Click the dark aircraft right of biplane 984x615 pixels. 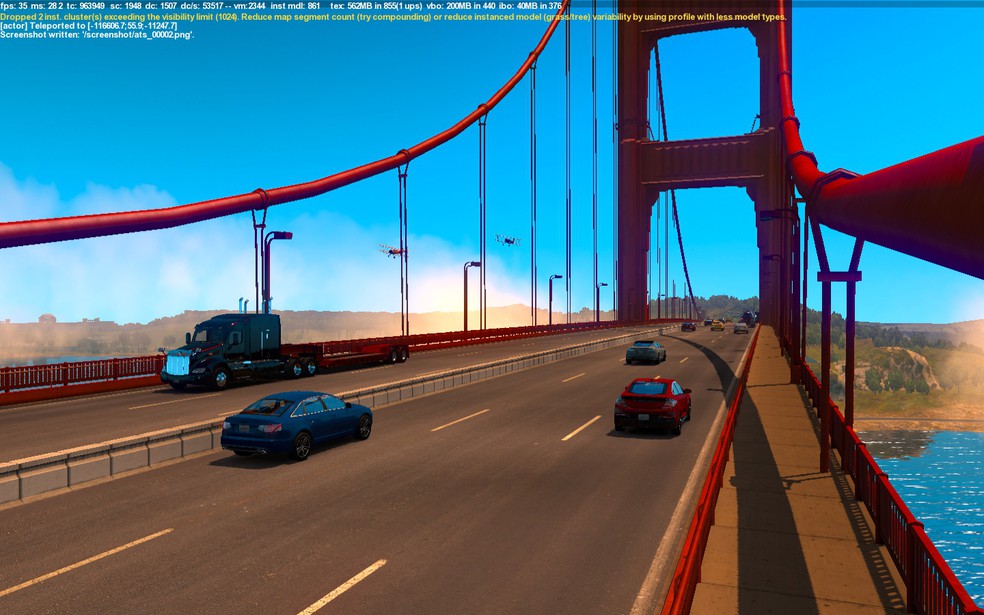(x=508, y=240)
